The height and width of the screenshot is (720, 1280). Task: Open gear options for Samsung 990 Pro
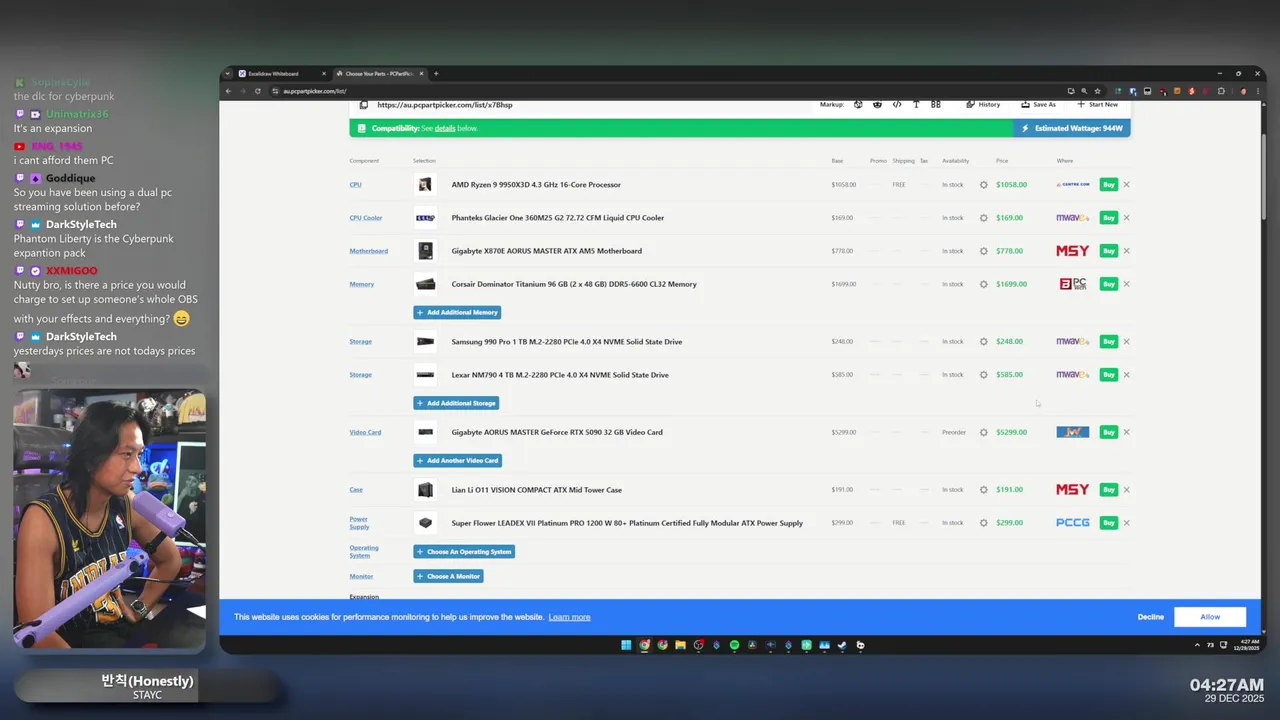point(983,342)
